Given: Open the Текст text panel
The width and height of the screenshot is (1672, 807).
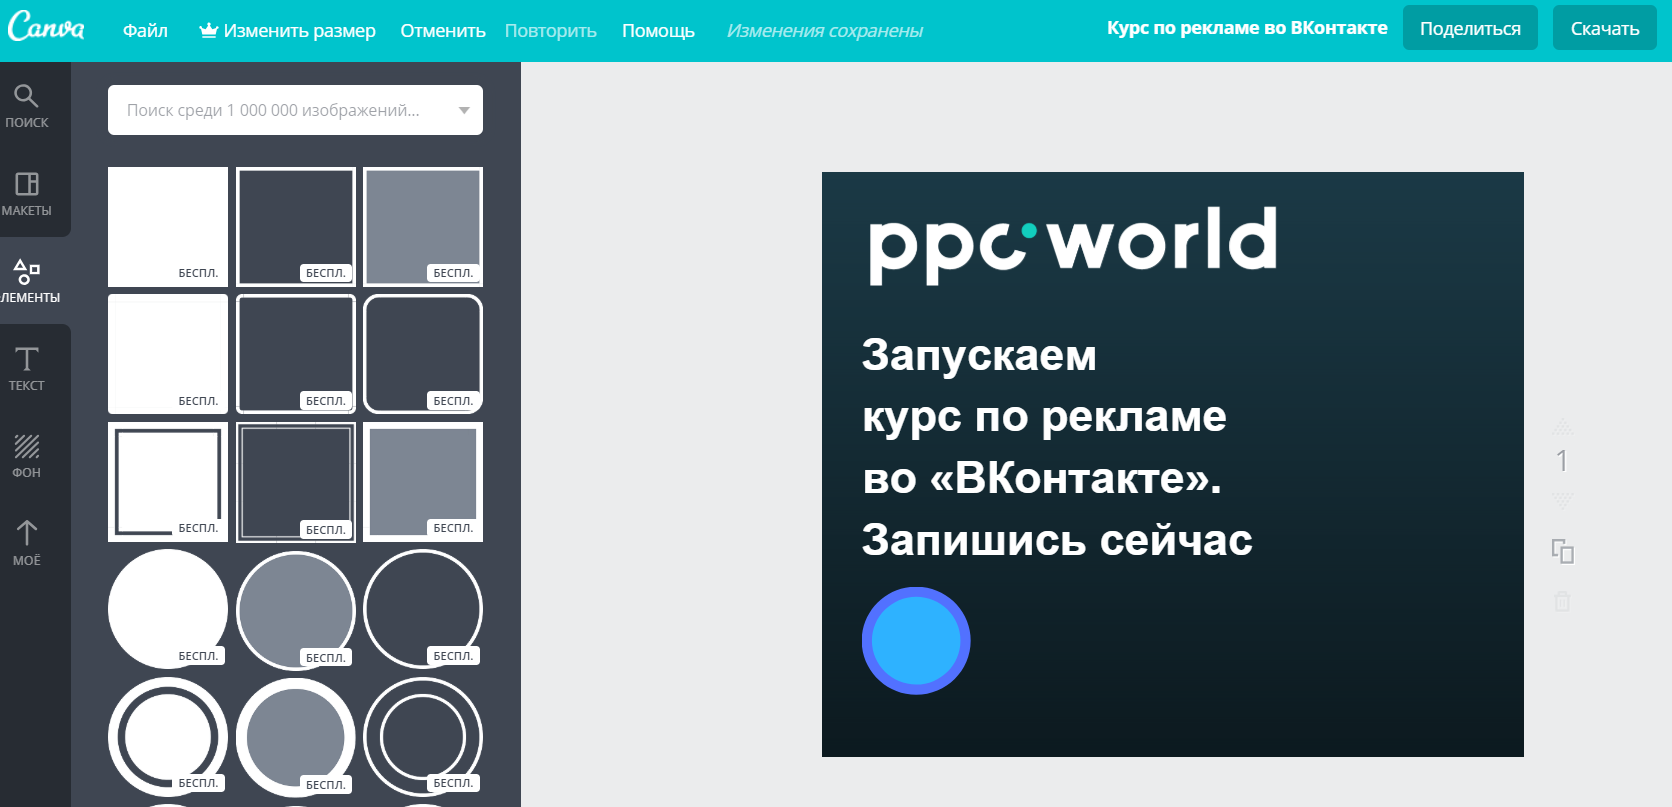Looking at the screenshot, I should [x=27, y=368].
